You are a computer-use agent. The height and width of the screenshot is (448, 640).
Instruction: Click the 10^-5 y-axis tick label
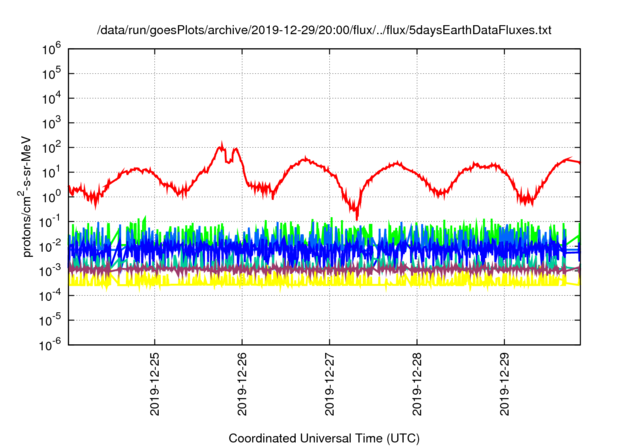(51, 321)
